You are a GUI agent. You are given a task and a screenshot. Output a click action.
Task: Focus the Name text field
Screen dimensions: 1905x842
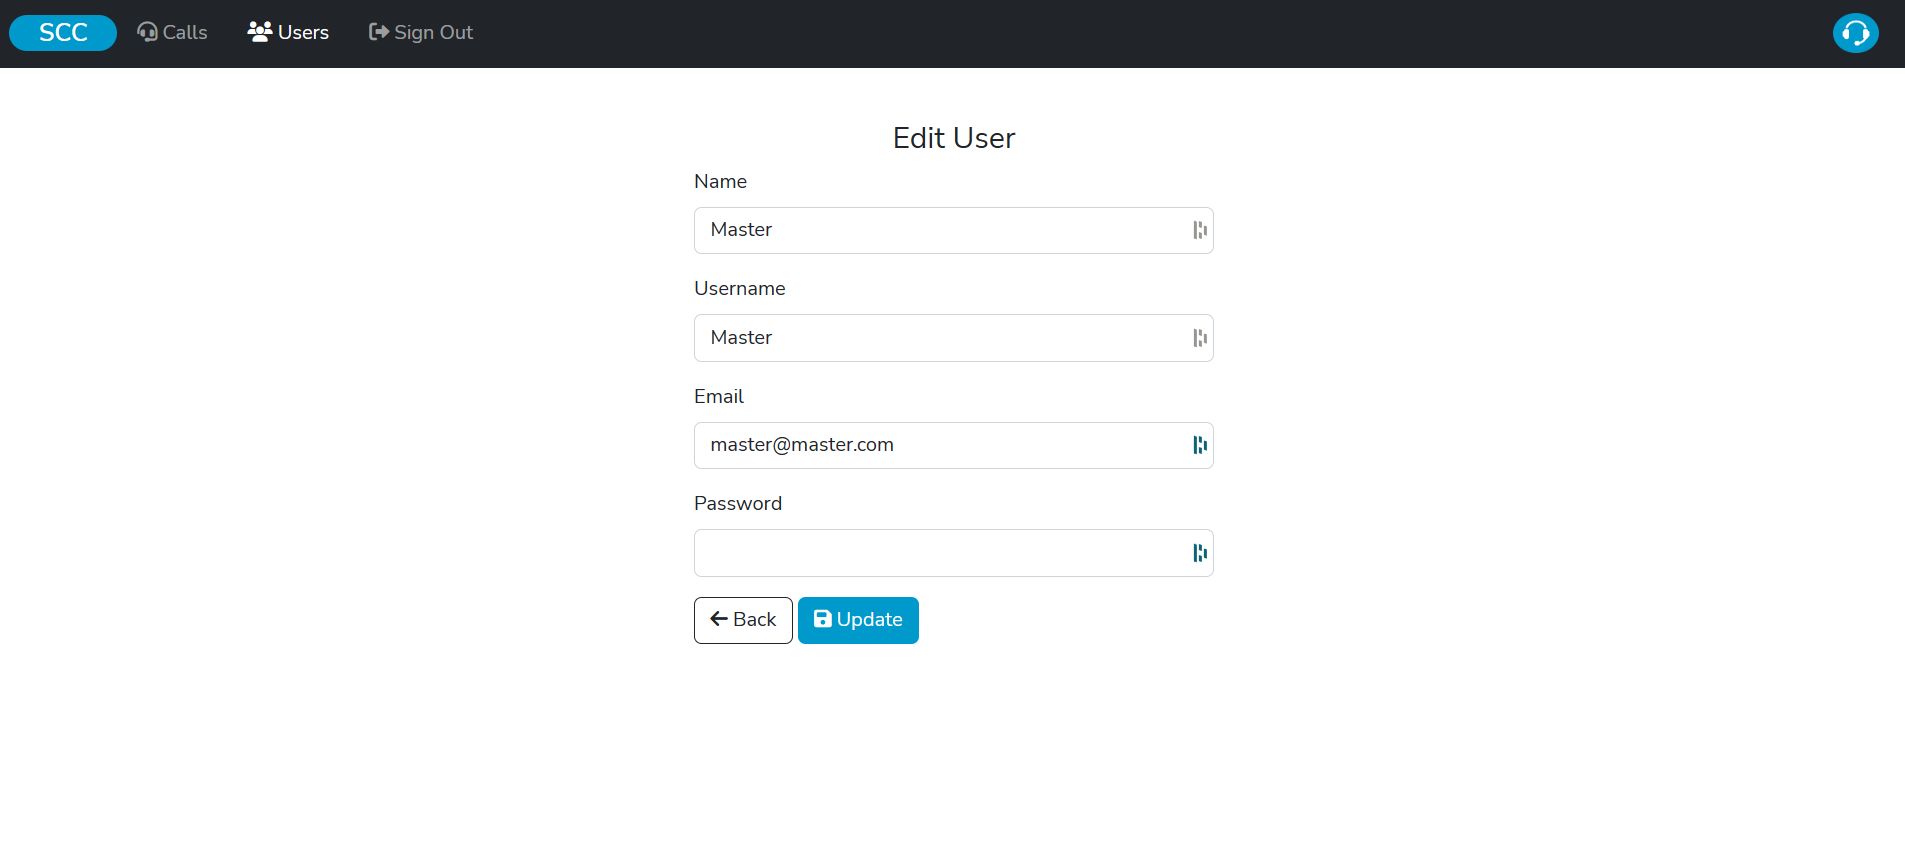click(940, 230)
